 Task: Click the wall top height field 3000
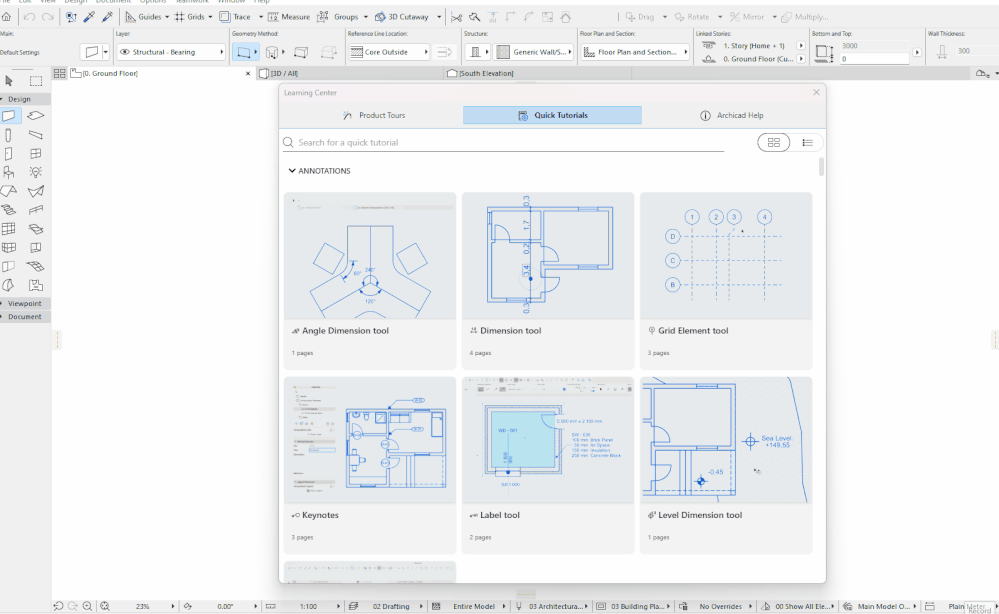click(875, 46)
